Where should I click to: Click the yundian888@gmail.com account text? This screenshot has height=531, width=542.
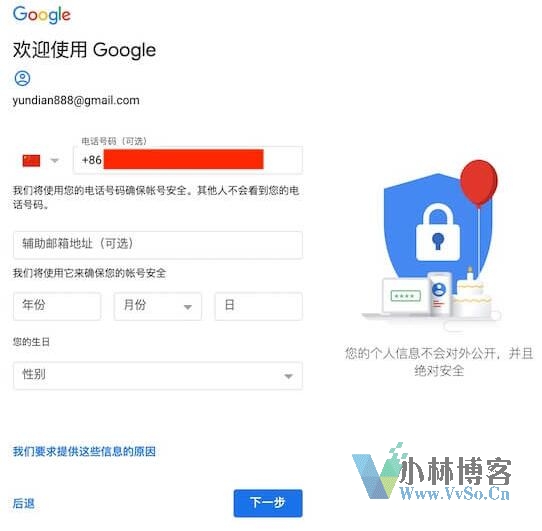pos(76,101)
